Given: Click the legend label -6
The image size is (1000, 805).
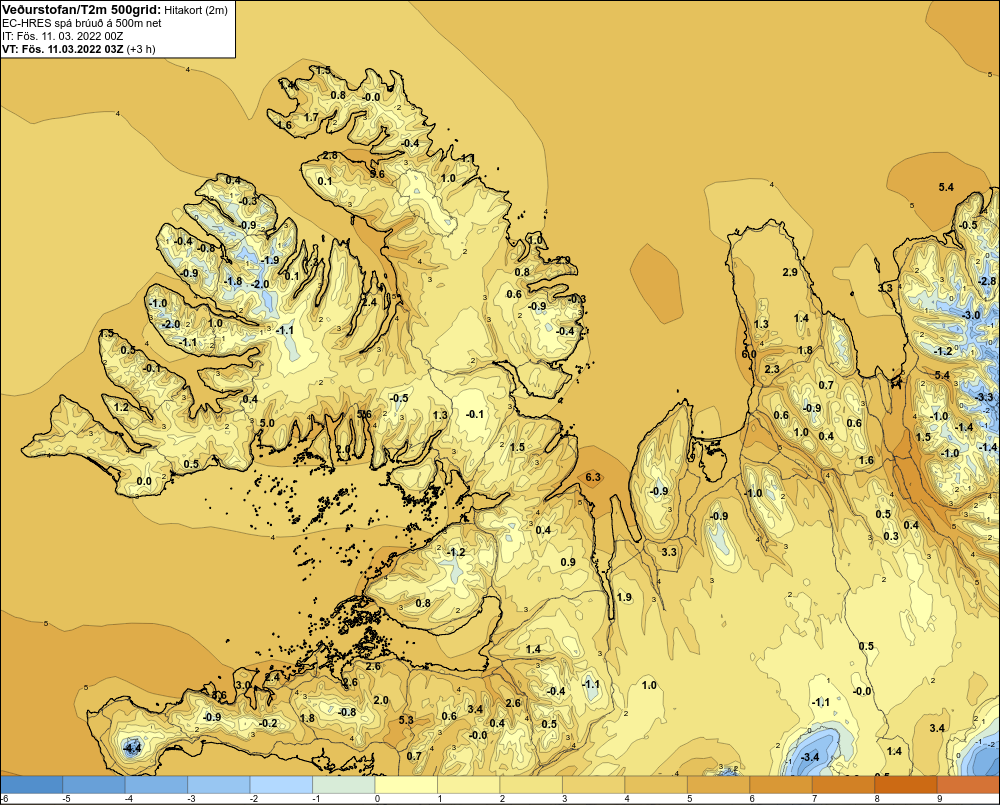Looking at the screenshot, I should point(5,799).
